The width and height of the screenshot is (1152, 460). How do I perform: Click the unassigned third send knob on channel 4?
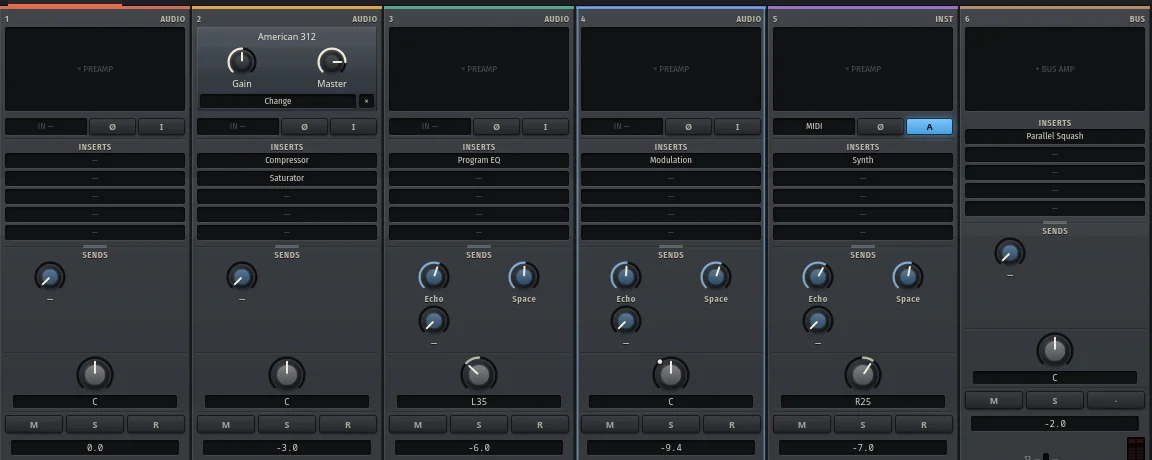[625, 321]
